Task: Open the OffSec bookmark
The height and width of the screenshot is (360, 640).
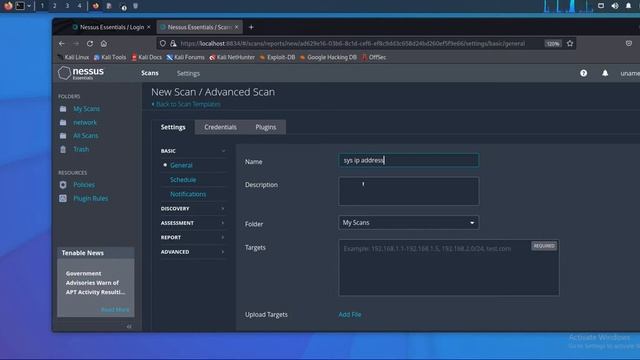Action: point(374,57)
